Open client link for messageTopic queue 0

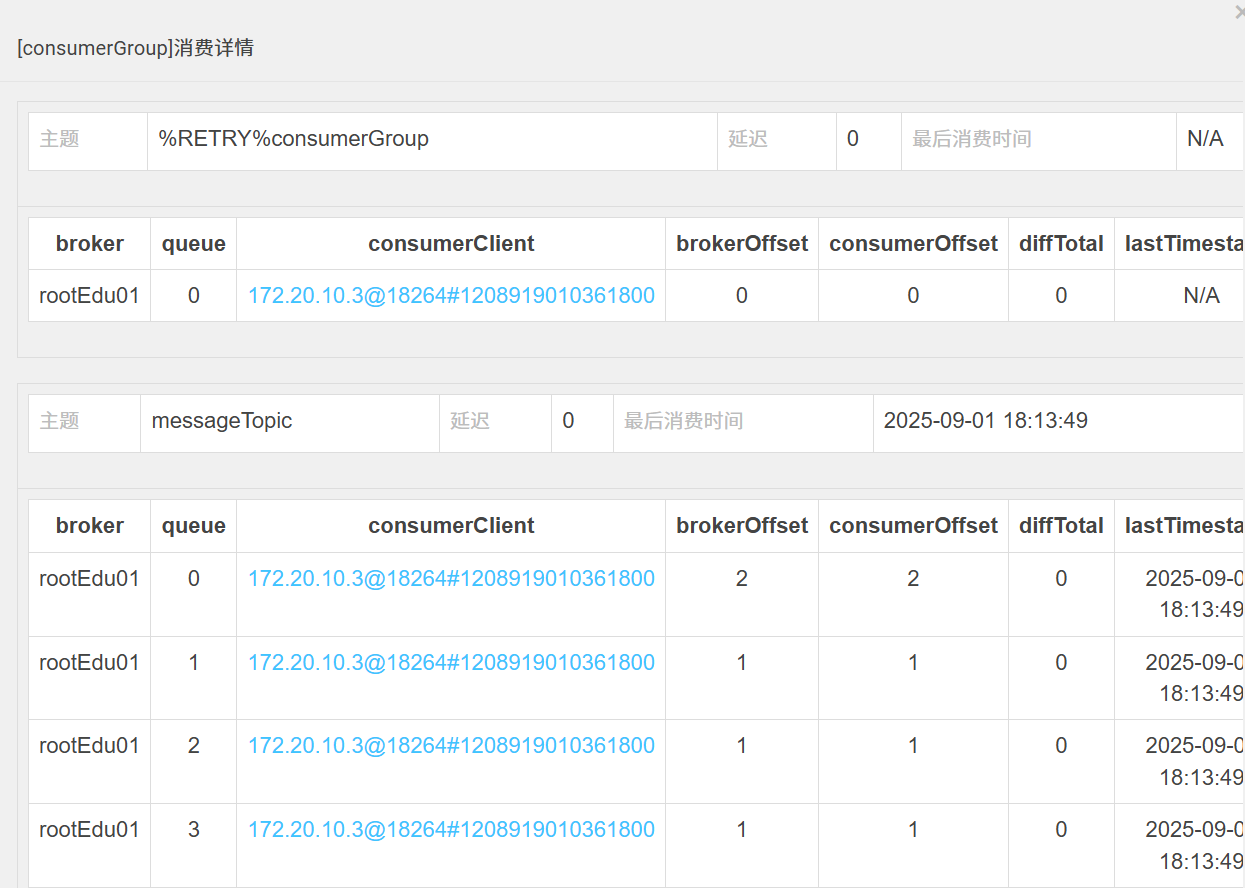pyautogui.click(x=451, y=579)
